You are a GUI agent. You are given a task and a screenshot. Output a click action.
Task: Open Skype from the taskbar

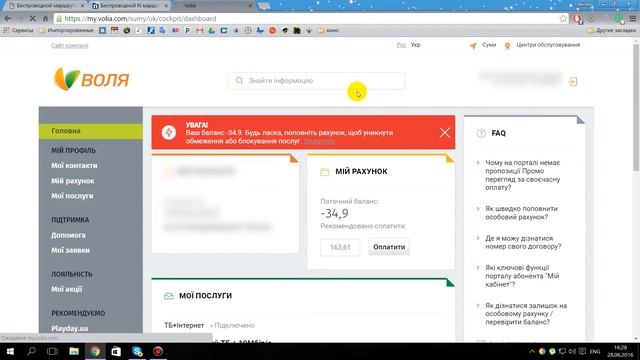pos(137,351)
